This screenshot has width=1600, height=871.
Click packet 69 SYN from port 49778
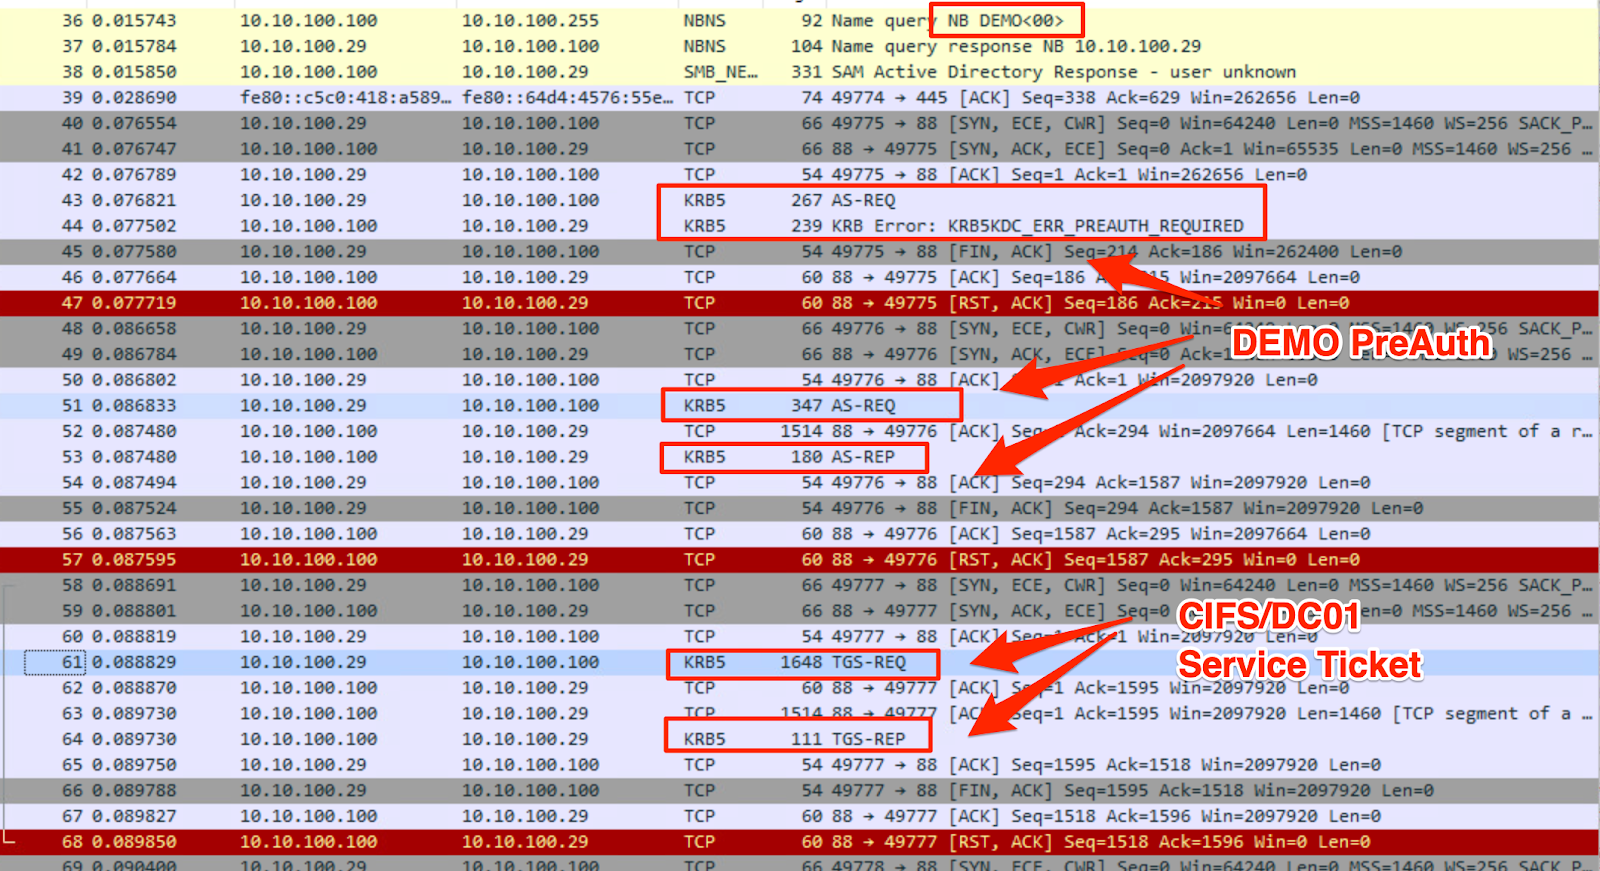coord(600,864)
